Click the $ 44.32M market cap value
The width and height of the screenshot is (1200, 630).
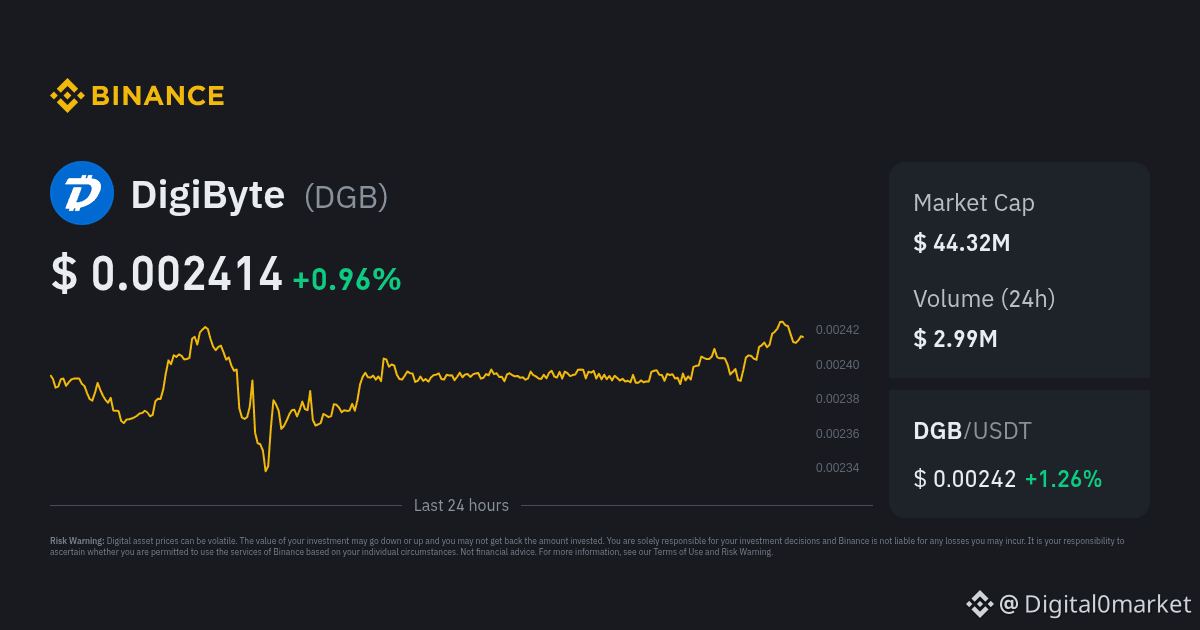962,242
